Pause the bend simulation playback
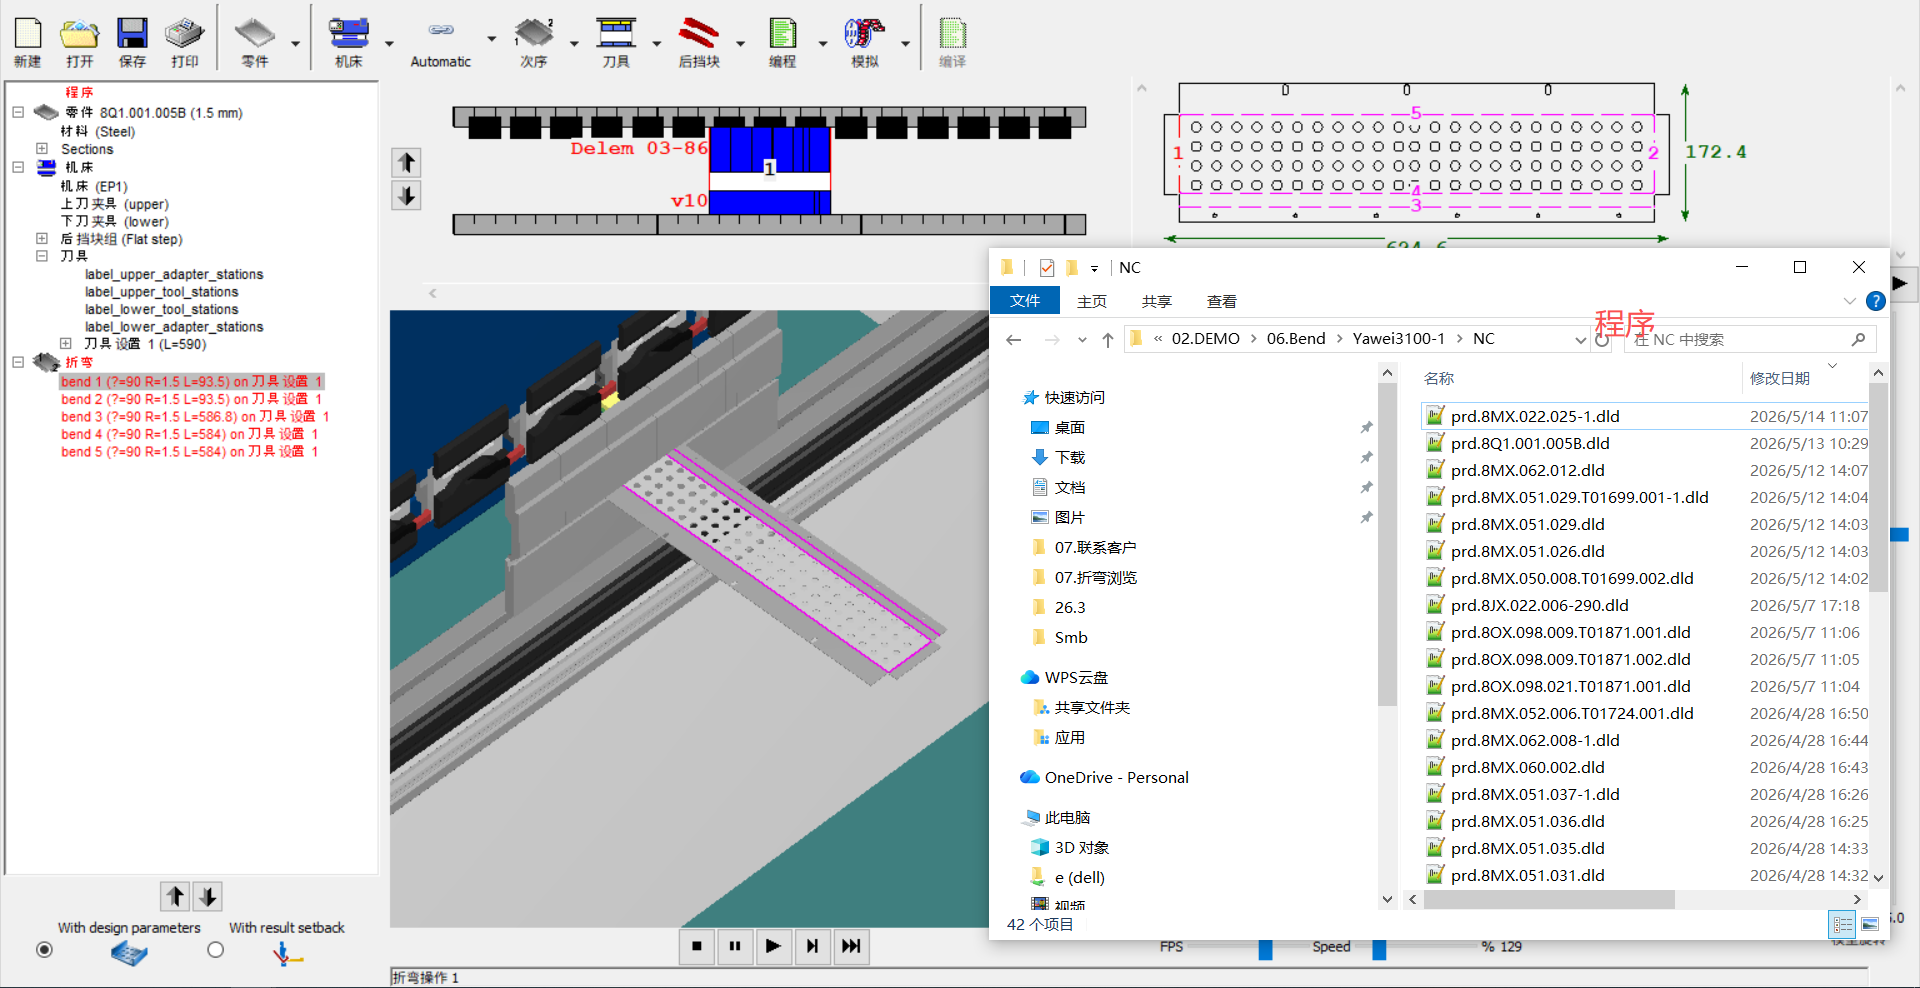Screen dimensions: 1920x988 (x=735, y=946)
